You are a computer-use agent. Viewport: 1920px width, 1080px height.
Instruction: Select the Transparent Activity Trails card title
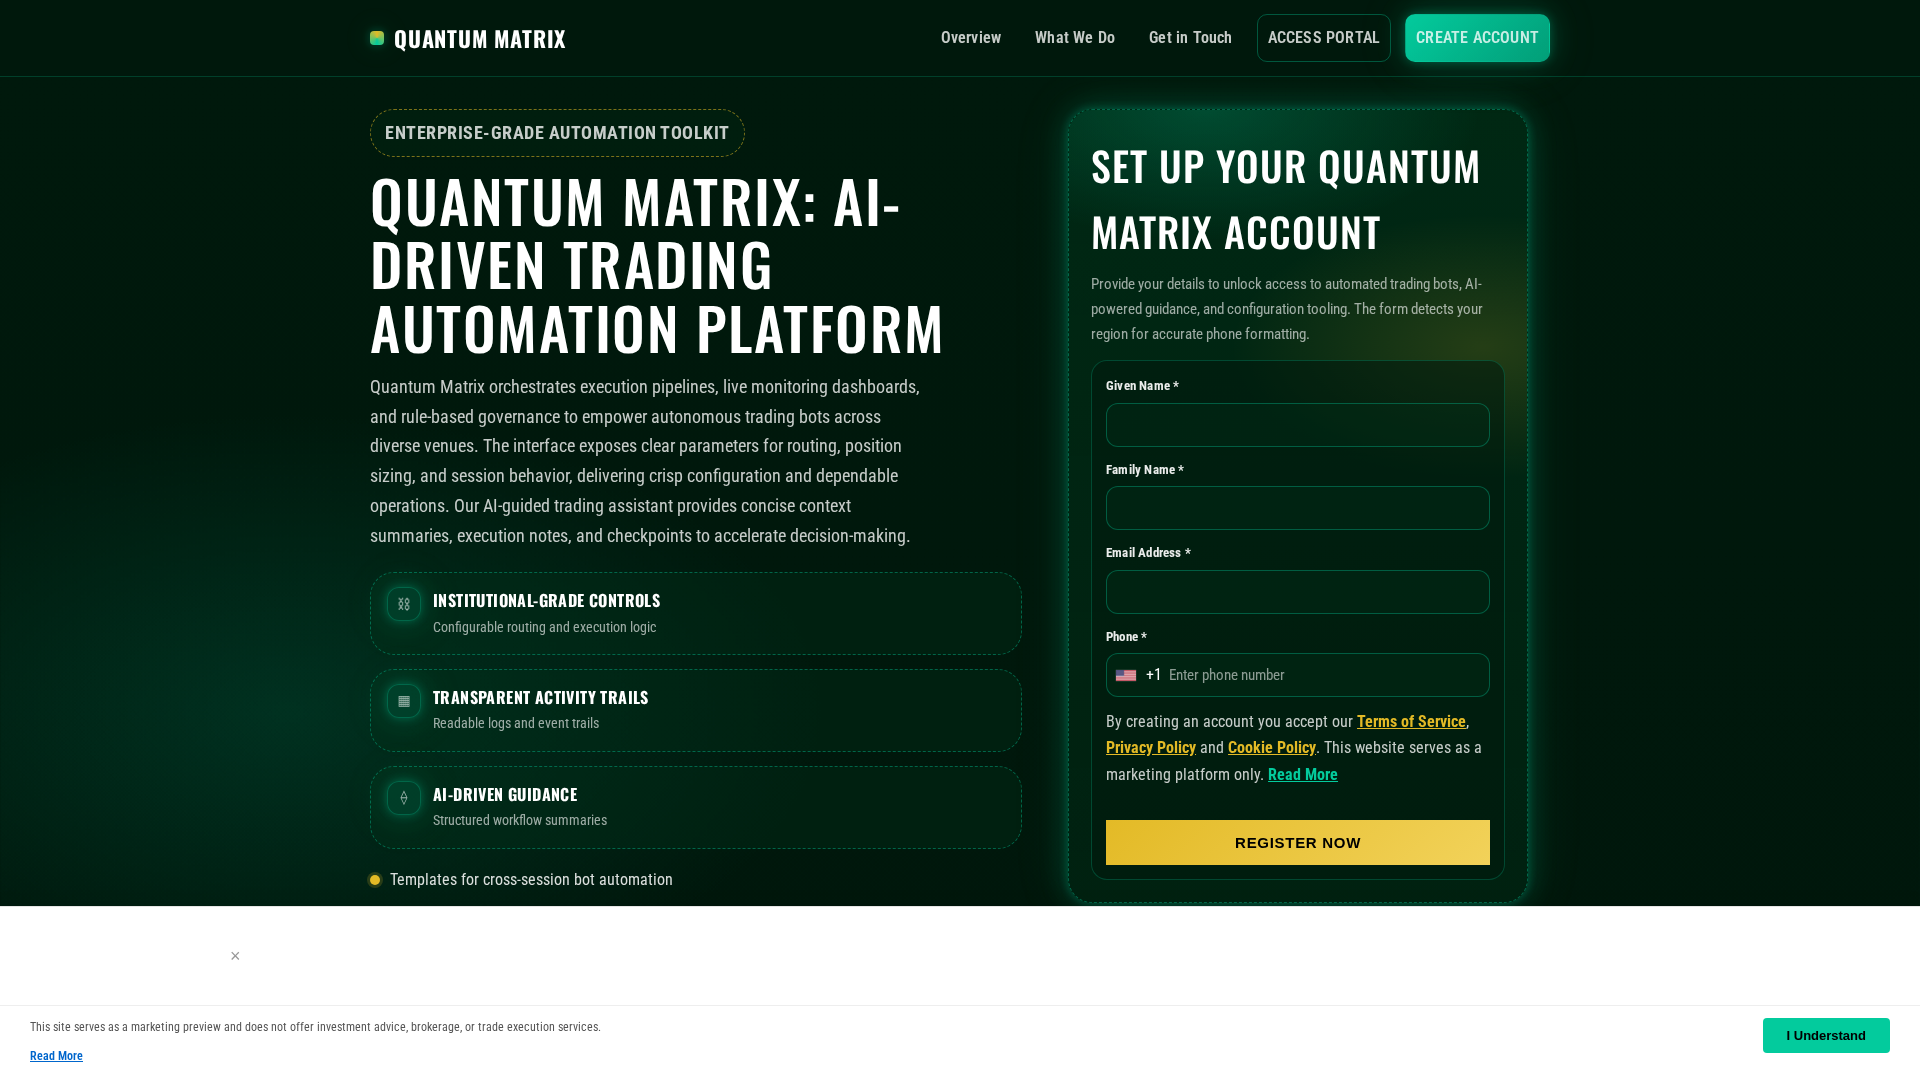click(x=540, y=697)
